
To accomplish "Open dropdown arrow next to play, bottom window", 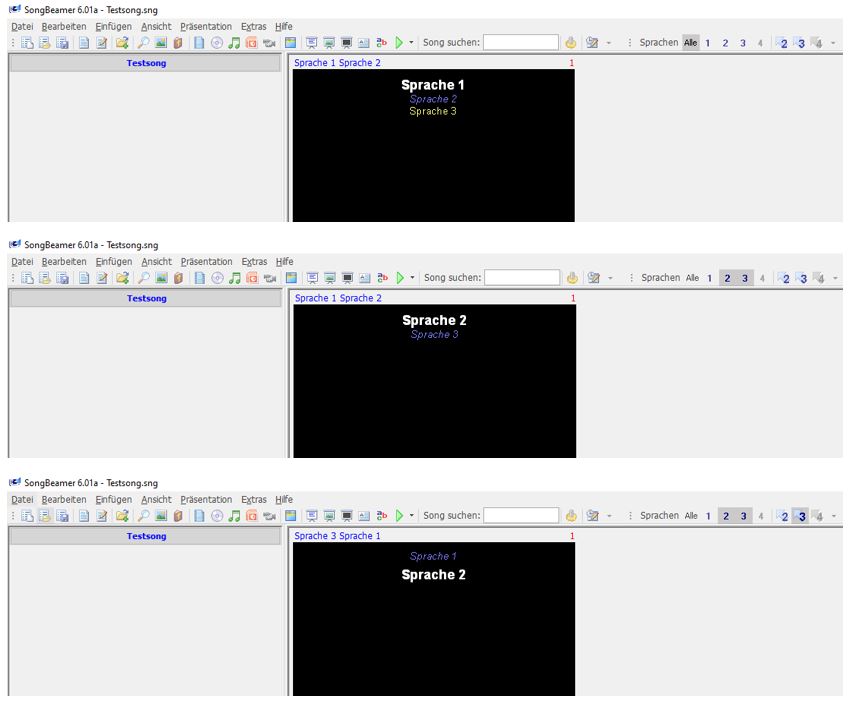I will tap(411, 515).
